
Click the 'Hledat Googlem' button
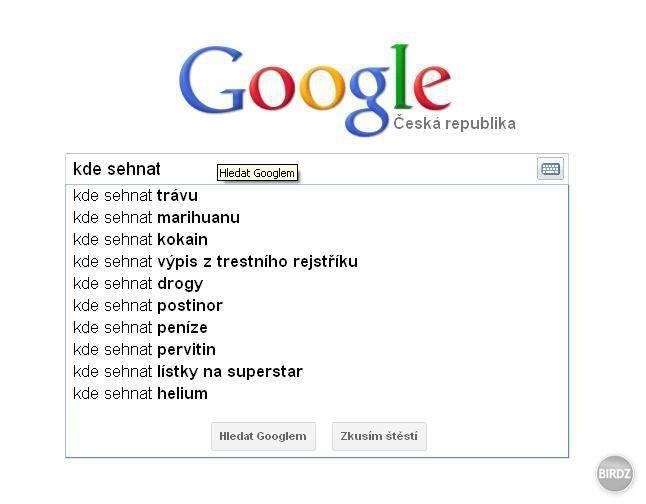point(263,436)
